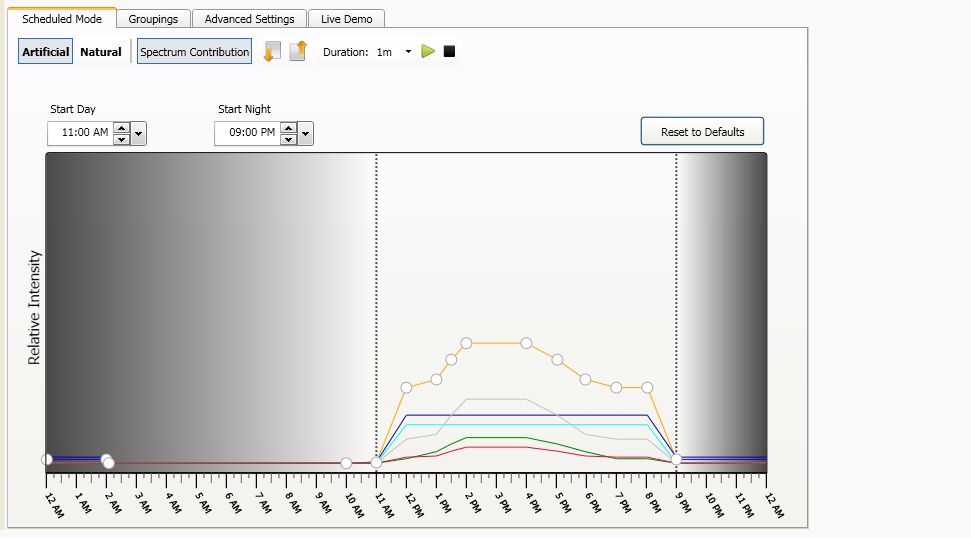Viewport: 971px width, 538px height.
Task: Increase Start Night time with up arrow
Action: (289, 128)
